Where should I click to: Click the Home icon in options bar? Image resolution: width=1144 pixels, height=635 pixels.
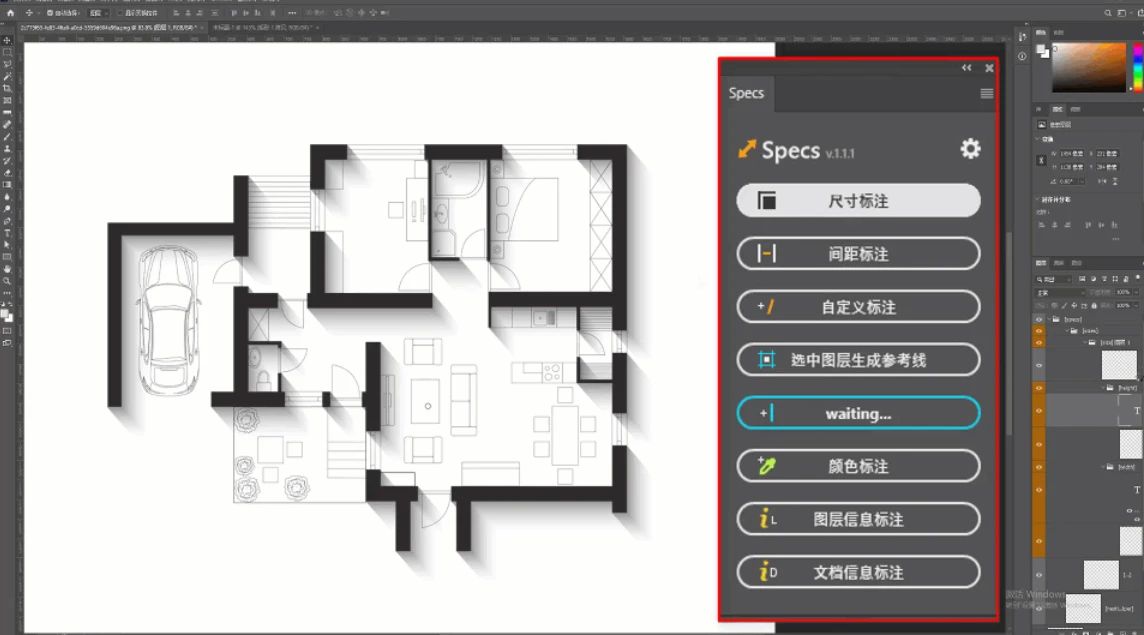pos(10,12)
